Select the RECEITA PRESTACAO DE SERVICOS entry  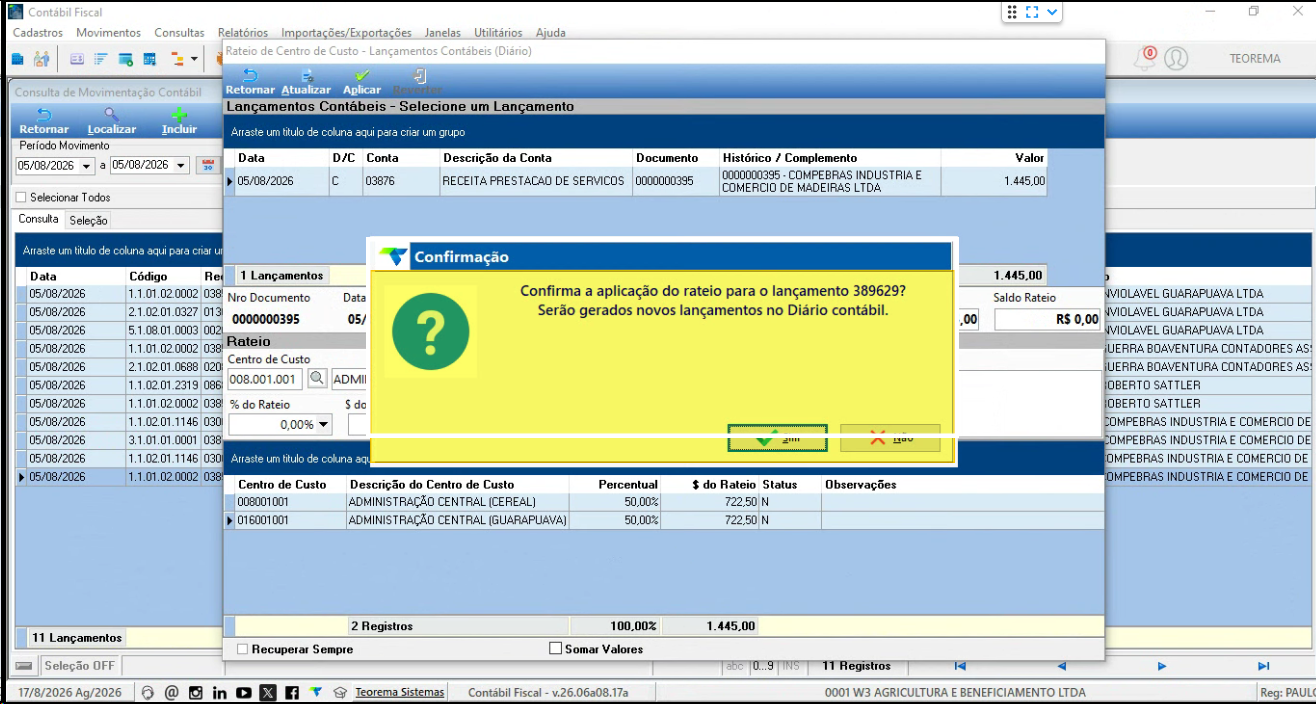[x=636, y=181]
